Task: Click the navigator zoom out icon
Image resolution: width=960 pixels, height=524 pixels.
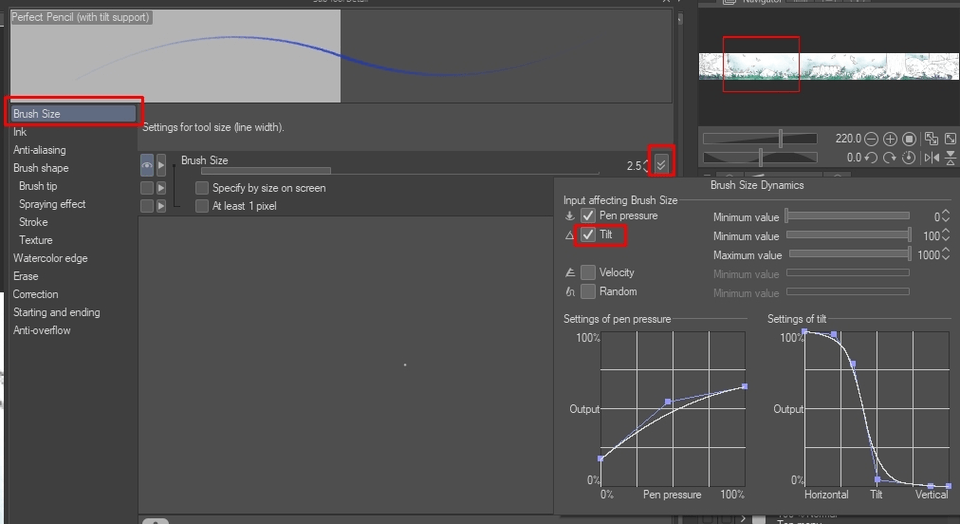Action: (872, 139)
